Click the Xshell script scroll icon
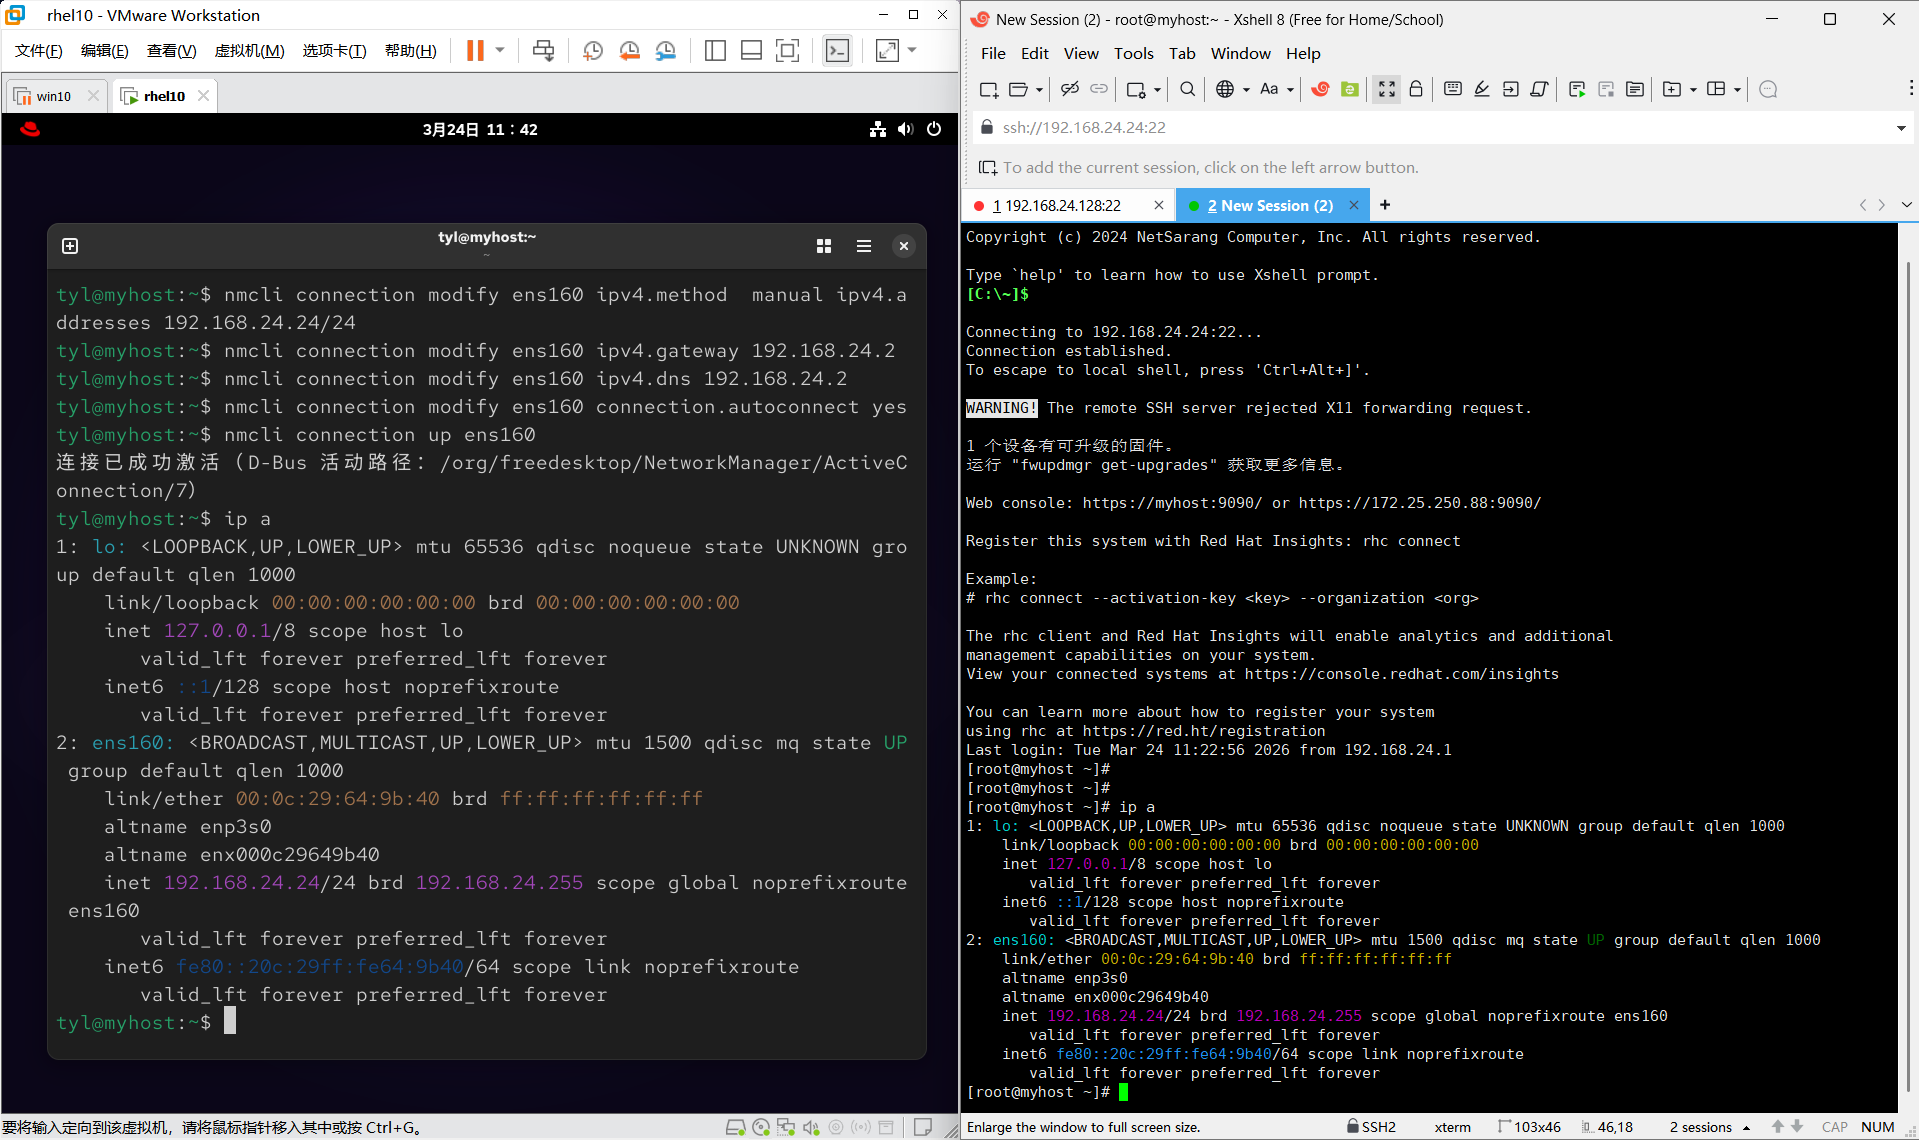 tap(1540, 89)
